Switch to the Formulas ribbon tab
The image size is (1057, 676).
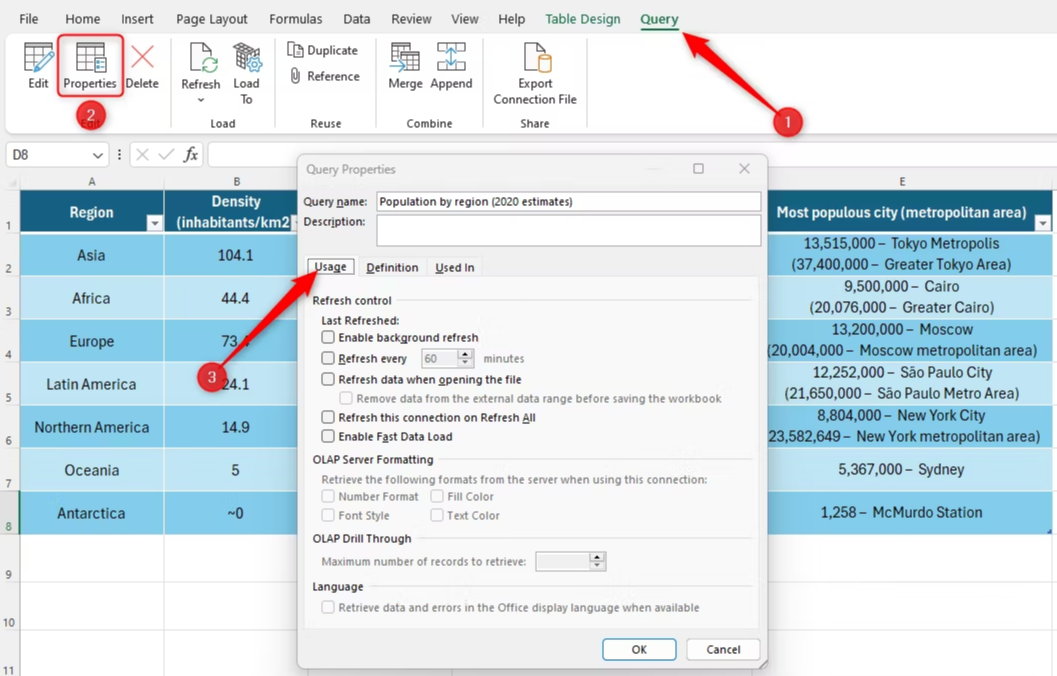click(295, 19)
